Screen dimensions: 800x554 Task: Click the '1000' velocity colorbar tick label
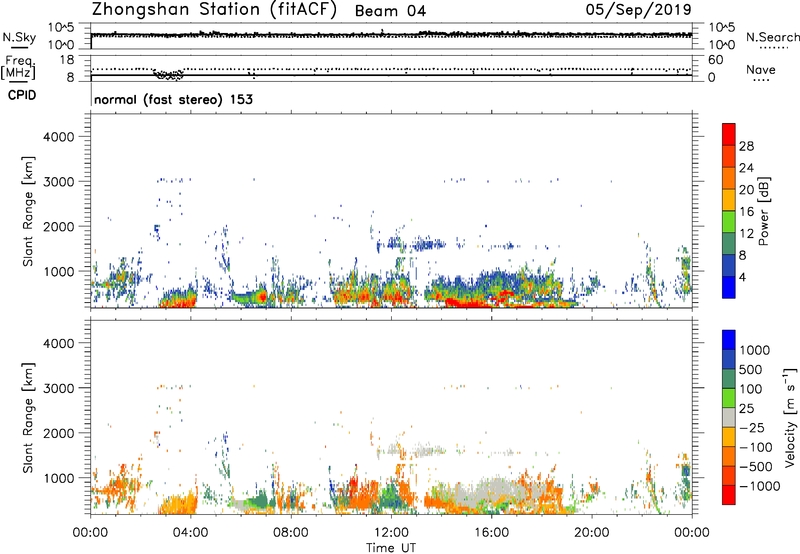(755, 350)
